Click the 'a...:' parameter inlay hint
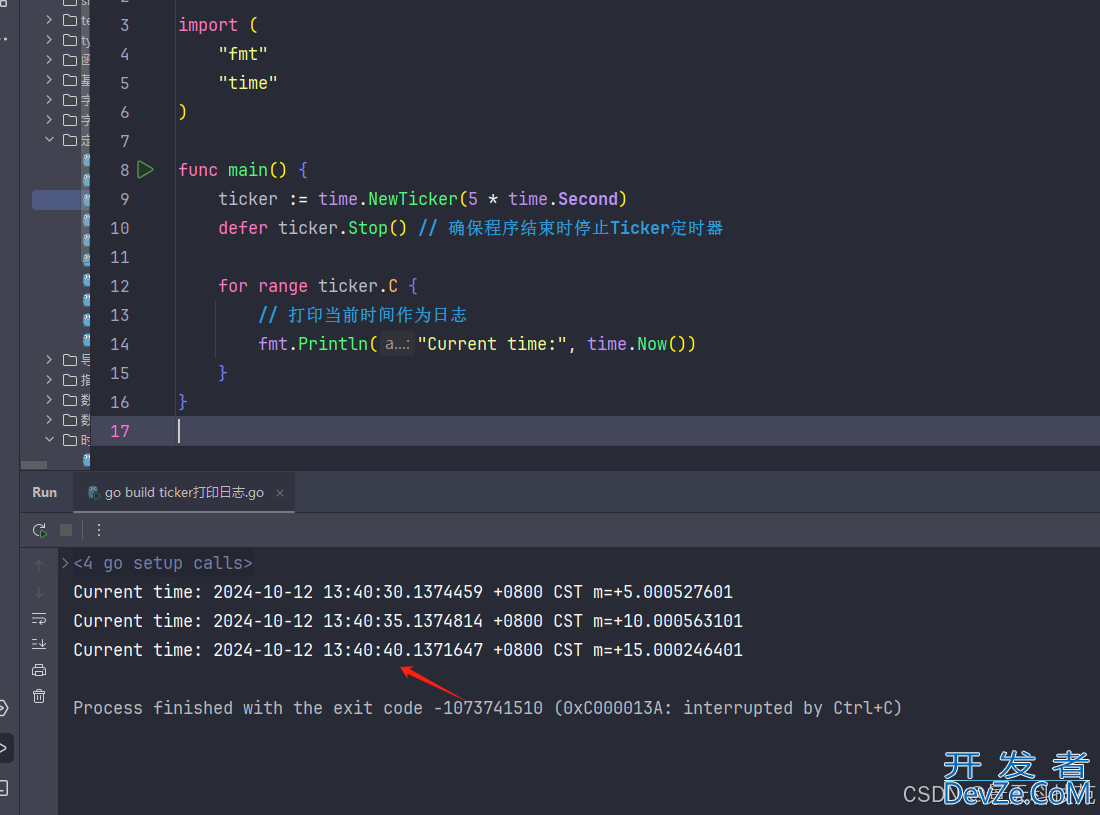Image resolution: width=1100 pixels, height=815 pixels. coord(397,344)
